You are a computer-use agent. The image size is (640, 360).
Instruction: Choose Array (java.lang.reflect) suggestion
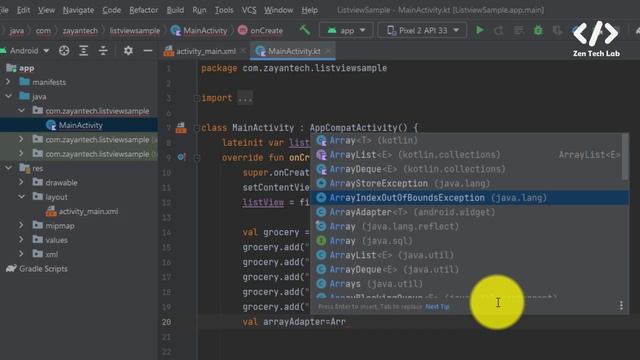click(x=469, y=226)
